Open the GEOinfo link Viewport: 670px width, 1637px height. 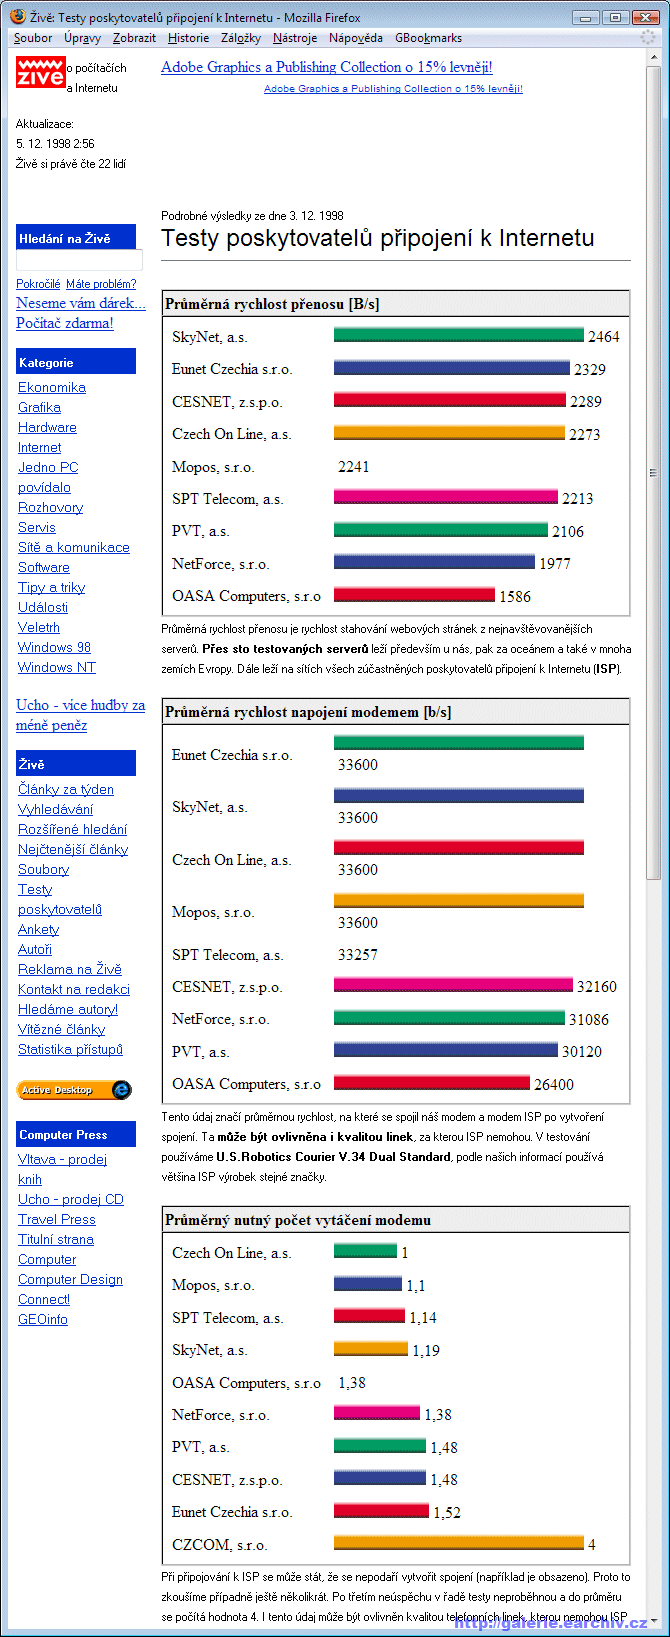click(x=43, y=1319)
